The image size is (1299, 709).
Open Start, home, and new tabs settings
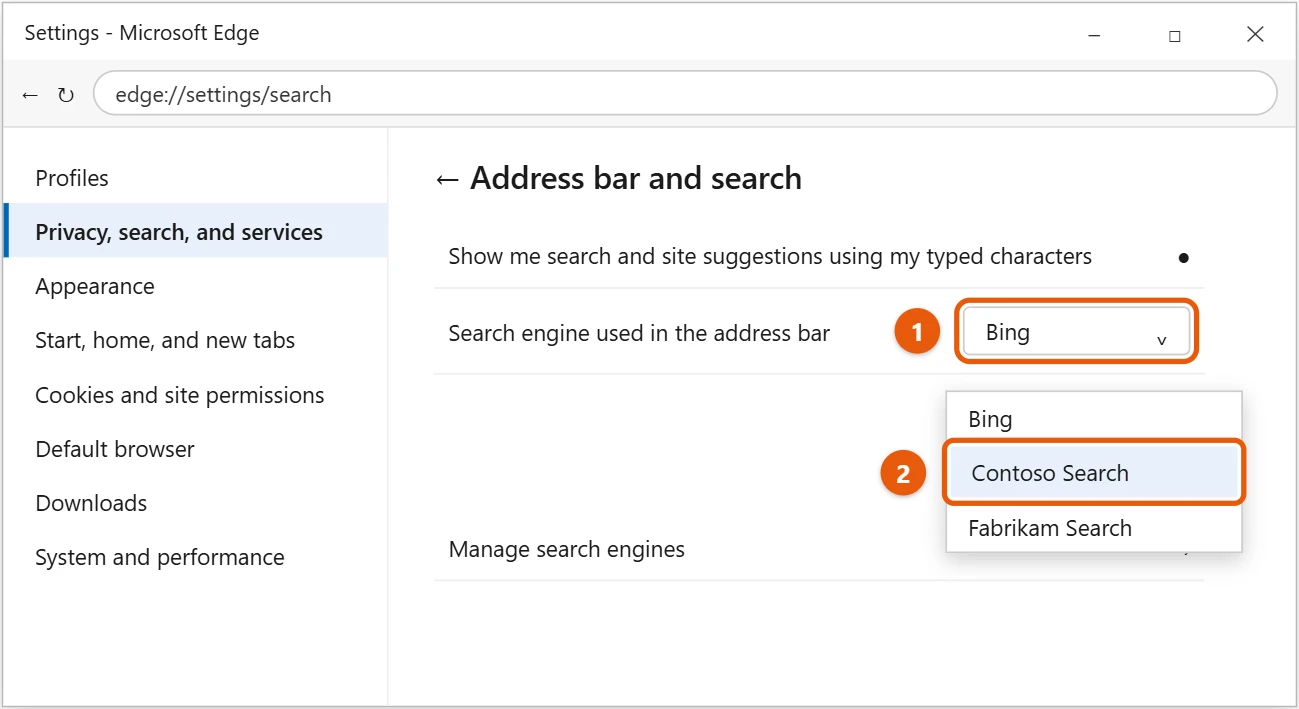pos(196,340)
